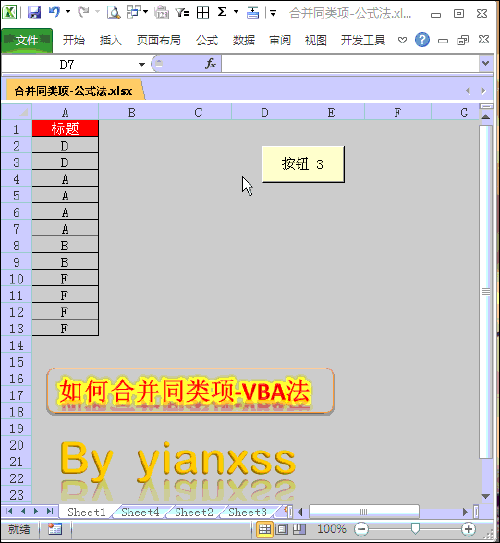Switch to Page Layout view button
The height and width of the screenshot is (543, 500).
282,529
